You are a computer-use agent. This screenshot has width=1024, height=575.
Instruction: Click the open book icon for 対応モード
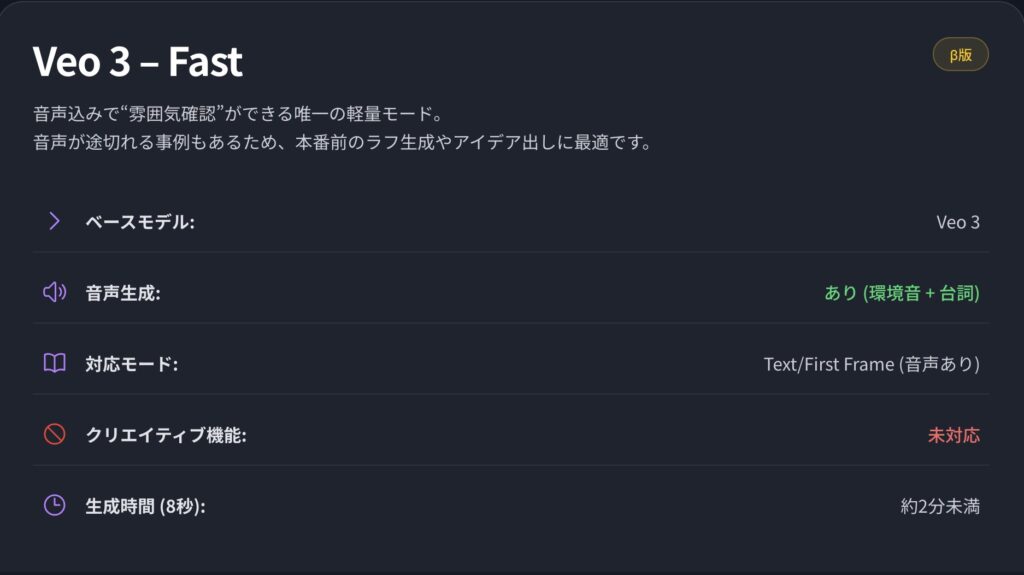pyautogui.click(x=54, y=363)
